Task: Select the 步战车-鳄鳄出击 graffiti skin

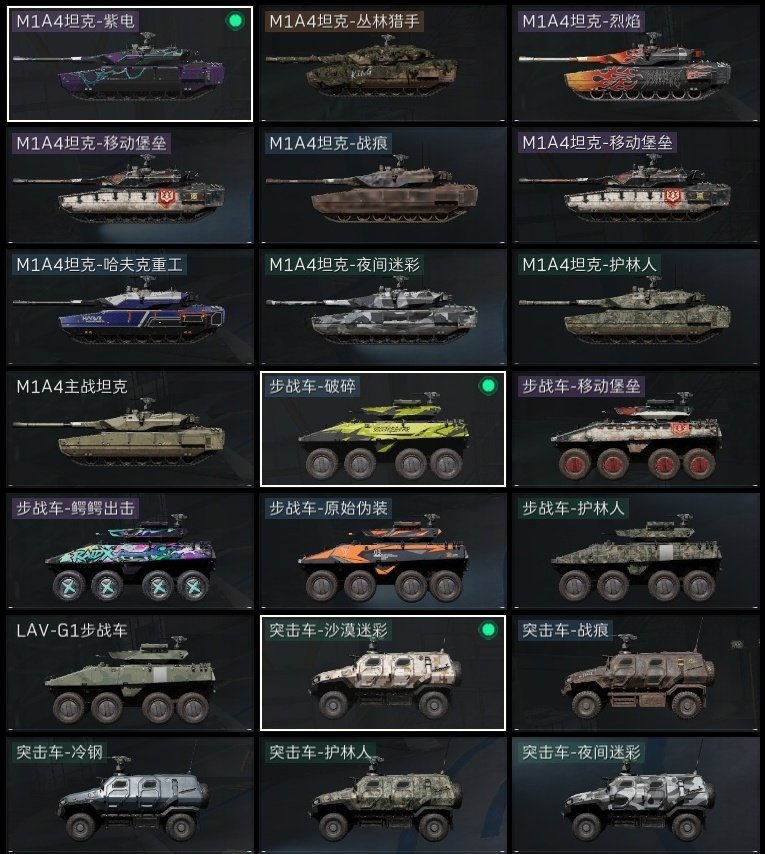Action: point(130,551)
